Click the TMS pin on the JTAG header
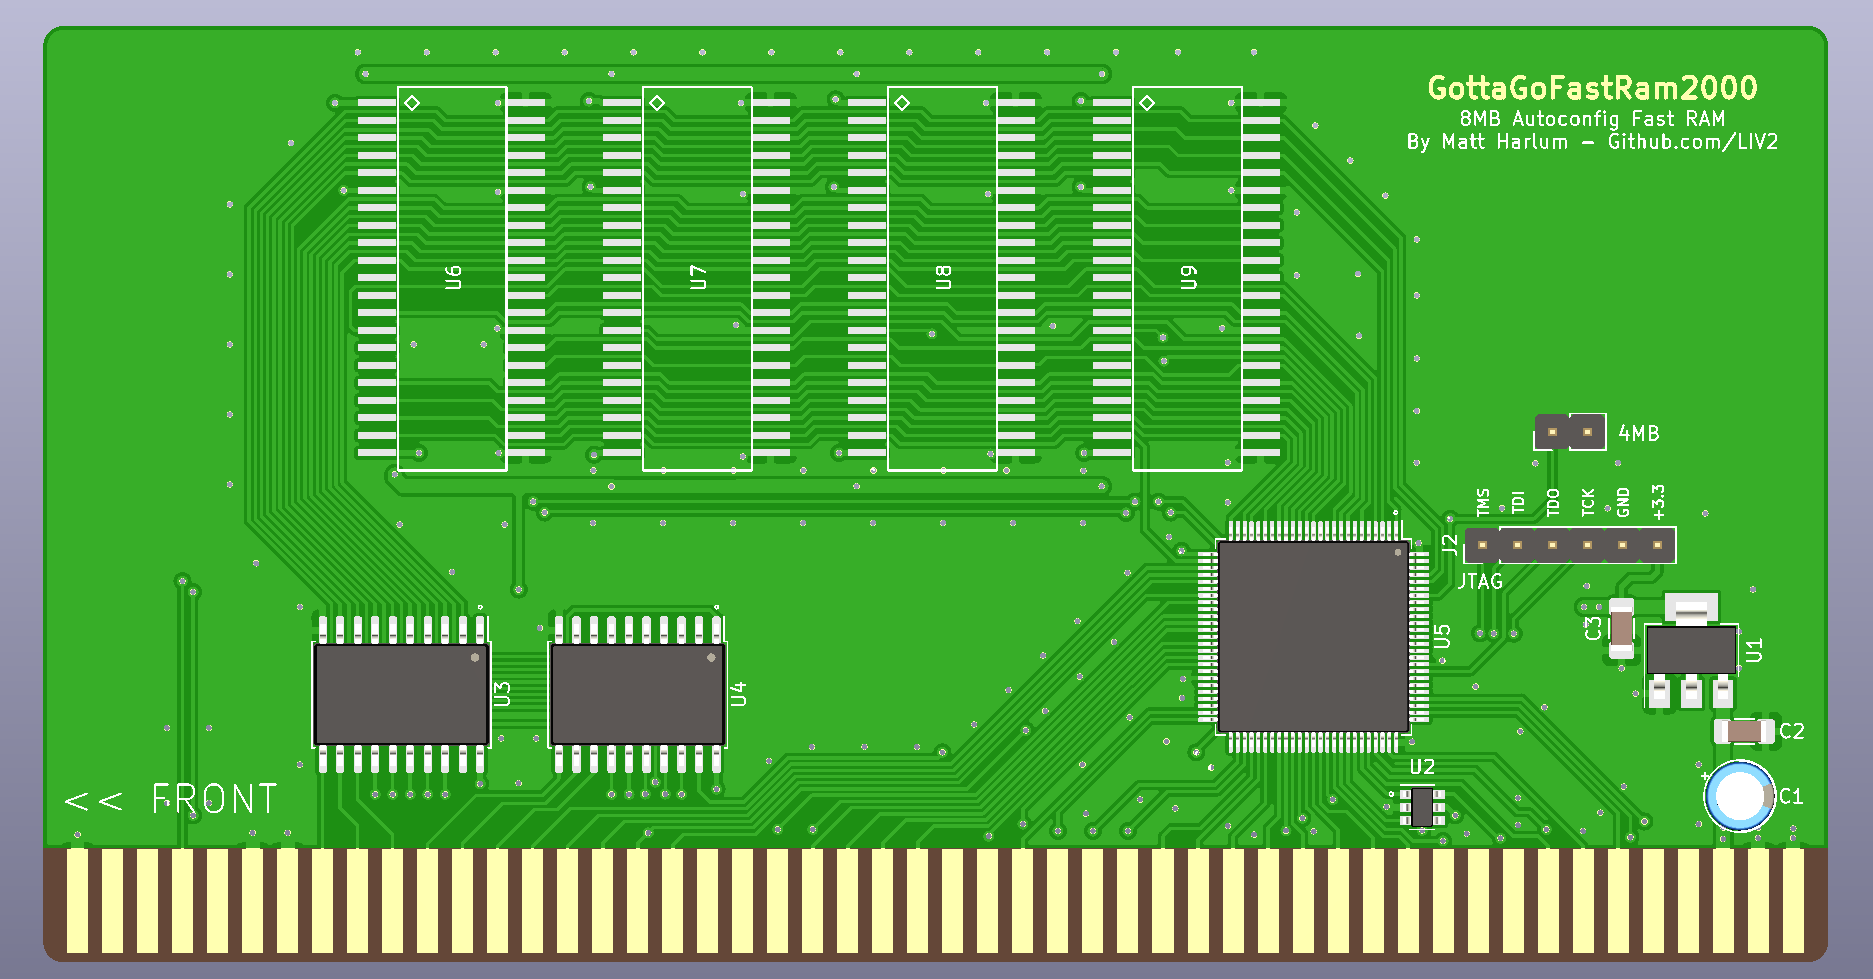Viewport: 1873px width, 979px height. tap(1482, 544)
